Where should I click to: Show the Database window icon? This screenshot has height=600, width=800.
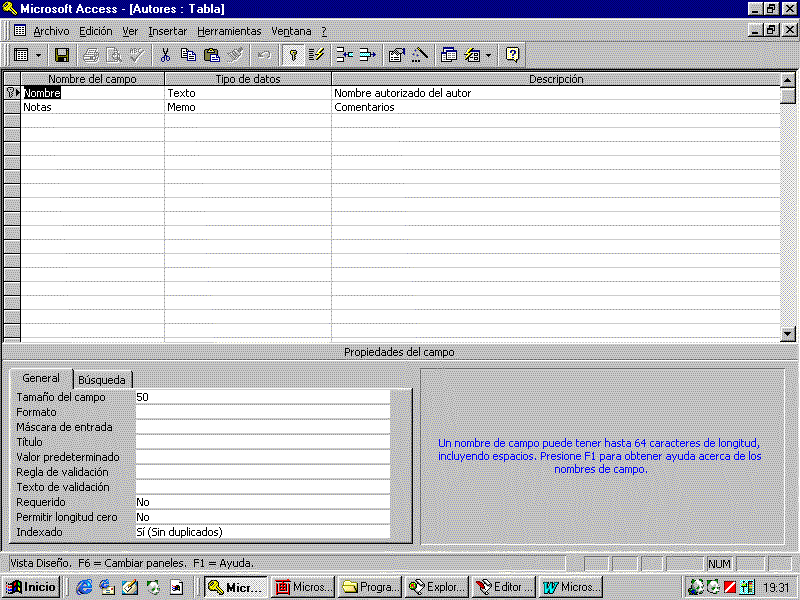point(448,55)
